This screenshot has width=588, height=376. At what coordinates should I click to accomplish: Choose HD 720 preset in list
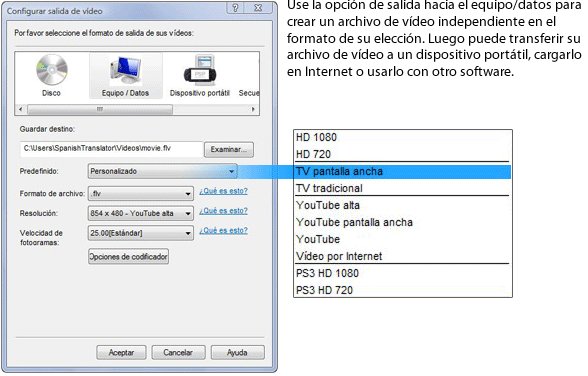point(402,154)
